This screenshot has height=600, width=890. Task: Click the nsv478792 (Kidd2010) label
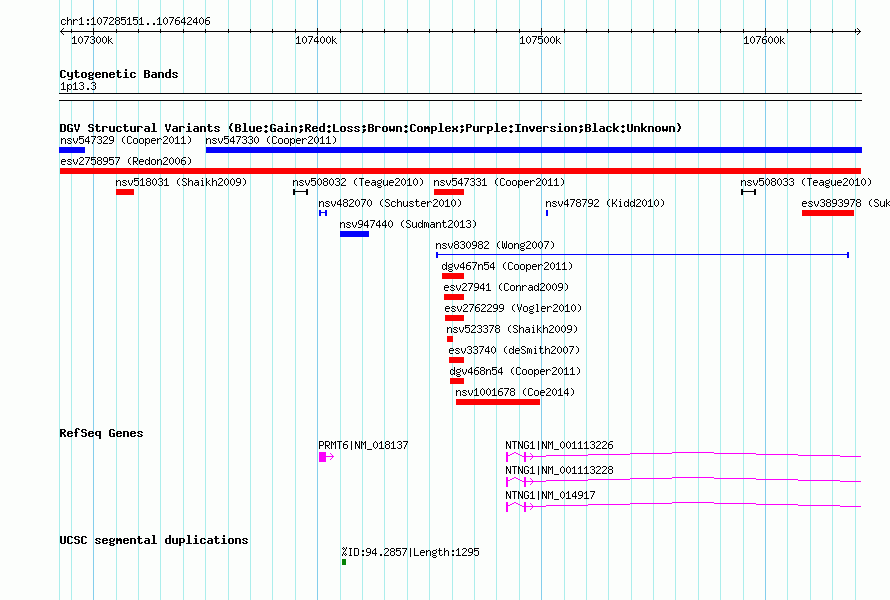(605, 203)
